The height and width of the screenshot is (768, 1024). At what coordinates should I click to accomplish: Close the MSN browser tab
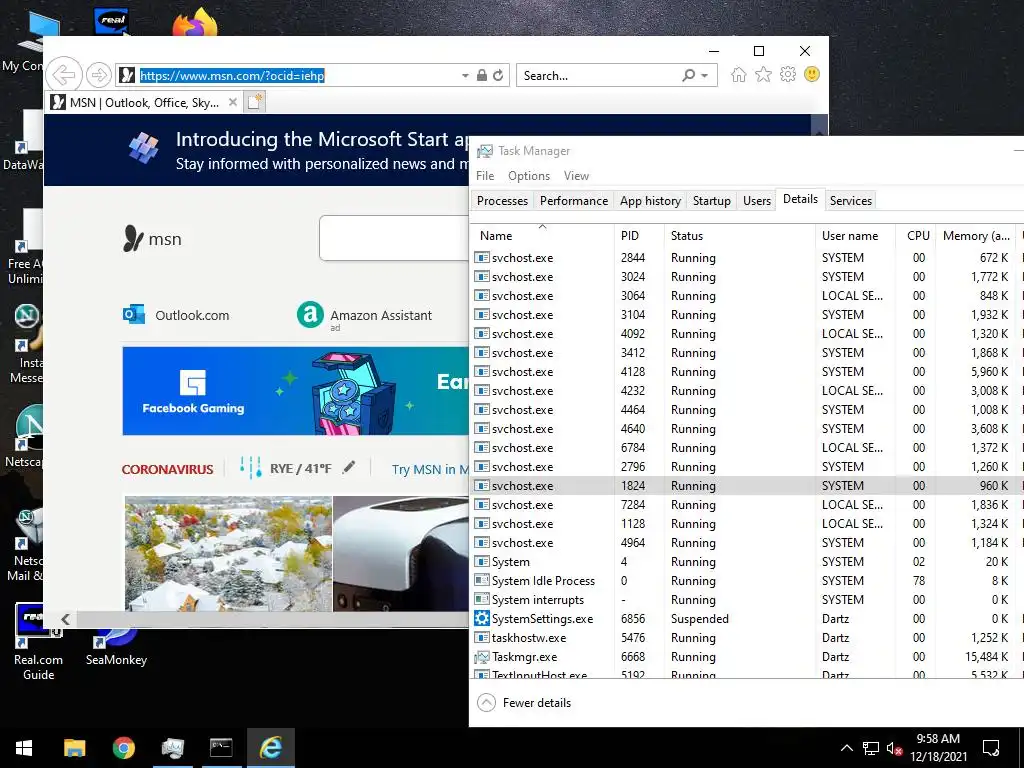point(232,103)
